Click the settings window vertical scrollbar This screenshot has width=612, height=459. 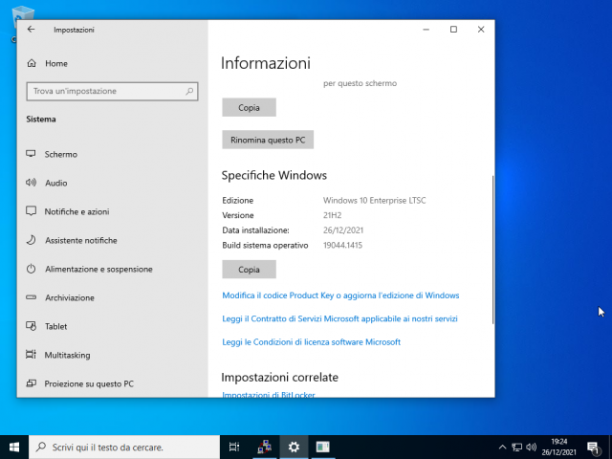tap(493, 250)
